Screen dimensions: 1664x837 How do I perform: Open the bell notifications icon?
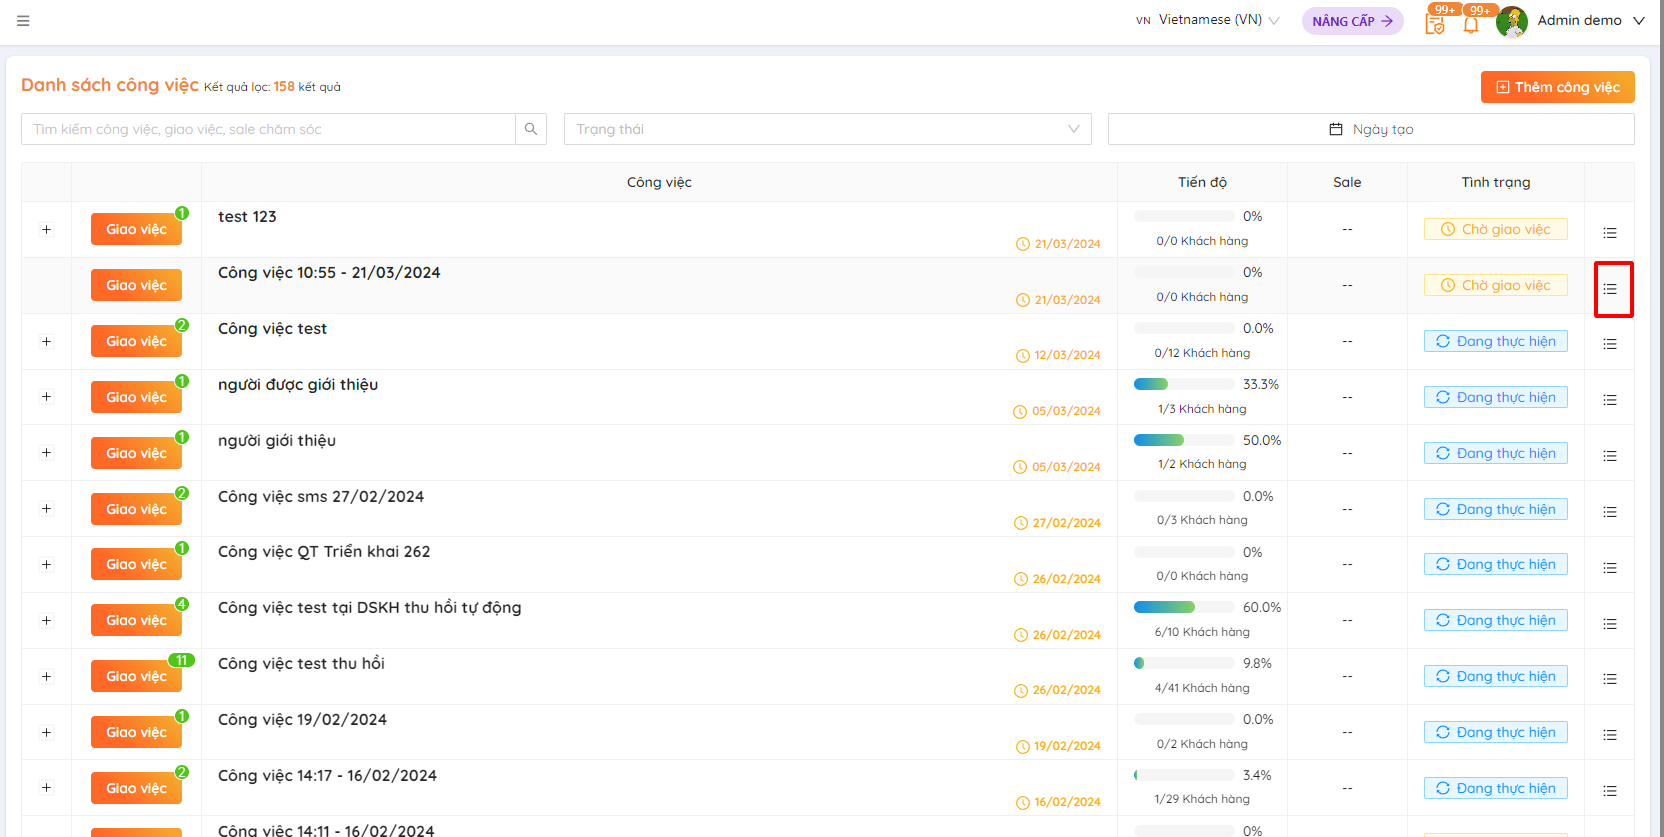(1471, 24)
